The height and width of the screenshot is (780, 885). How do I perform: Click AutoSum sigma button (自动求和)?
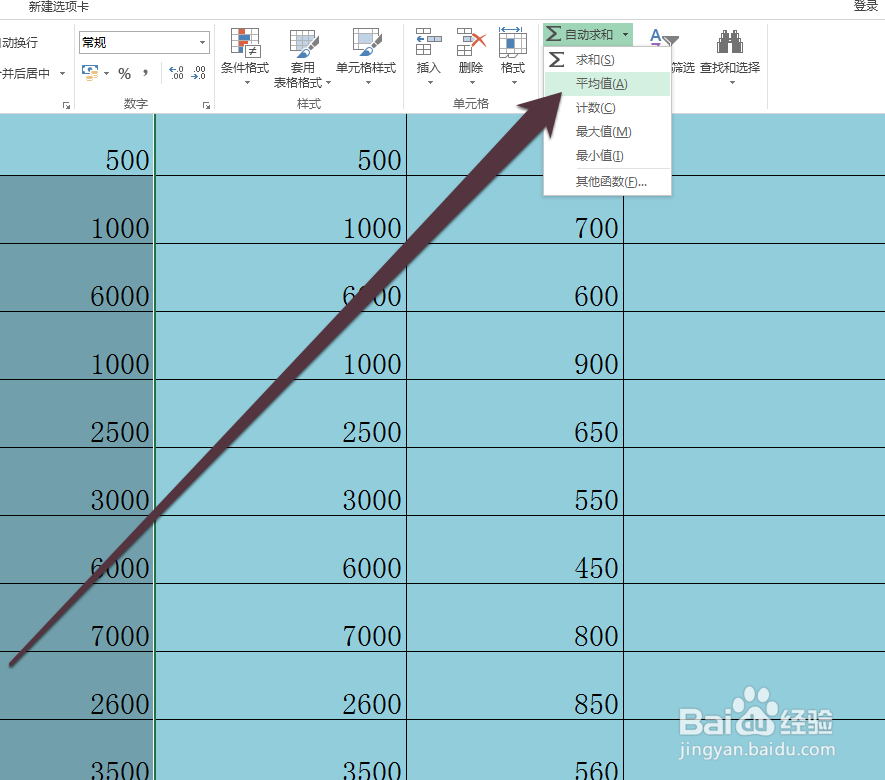click(x=580, y=34)
